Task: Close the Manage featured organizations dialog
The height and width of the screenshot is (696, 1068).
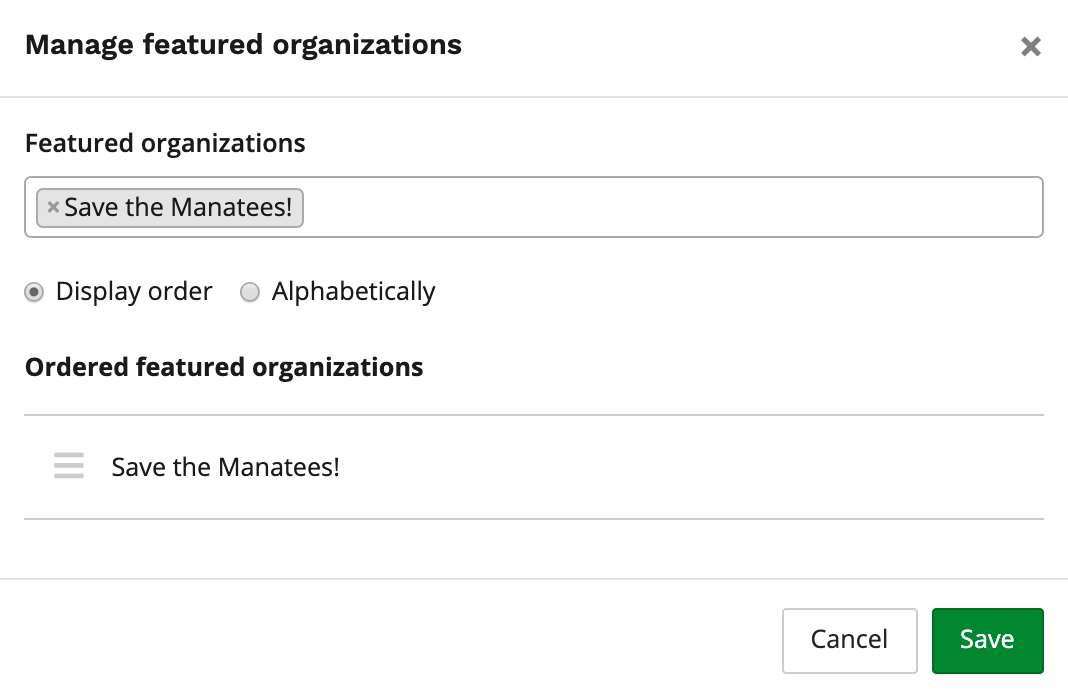Action: (1031, 47)
